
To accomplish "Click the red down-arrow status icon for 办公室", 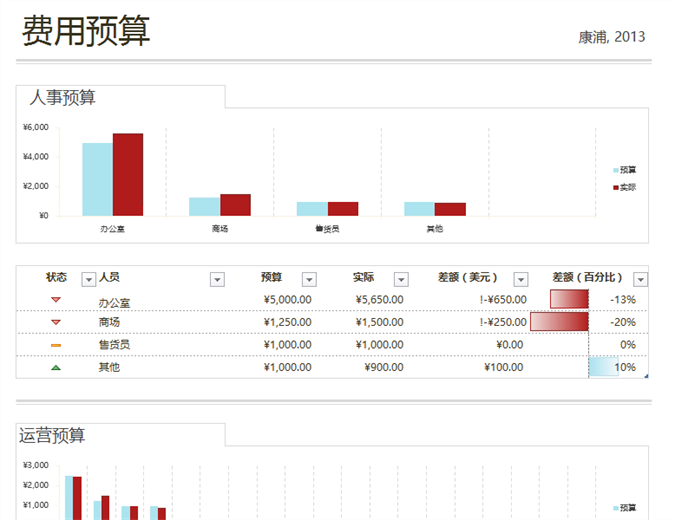I will tap(56, 300).
